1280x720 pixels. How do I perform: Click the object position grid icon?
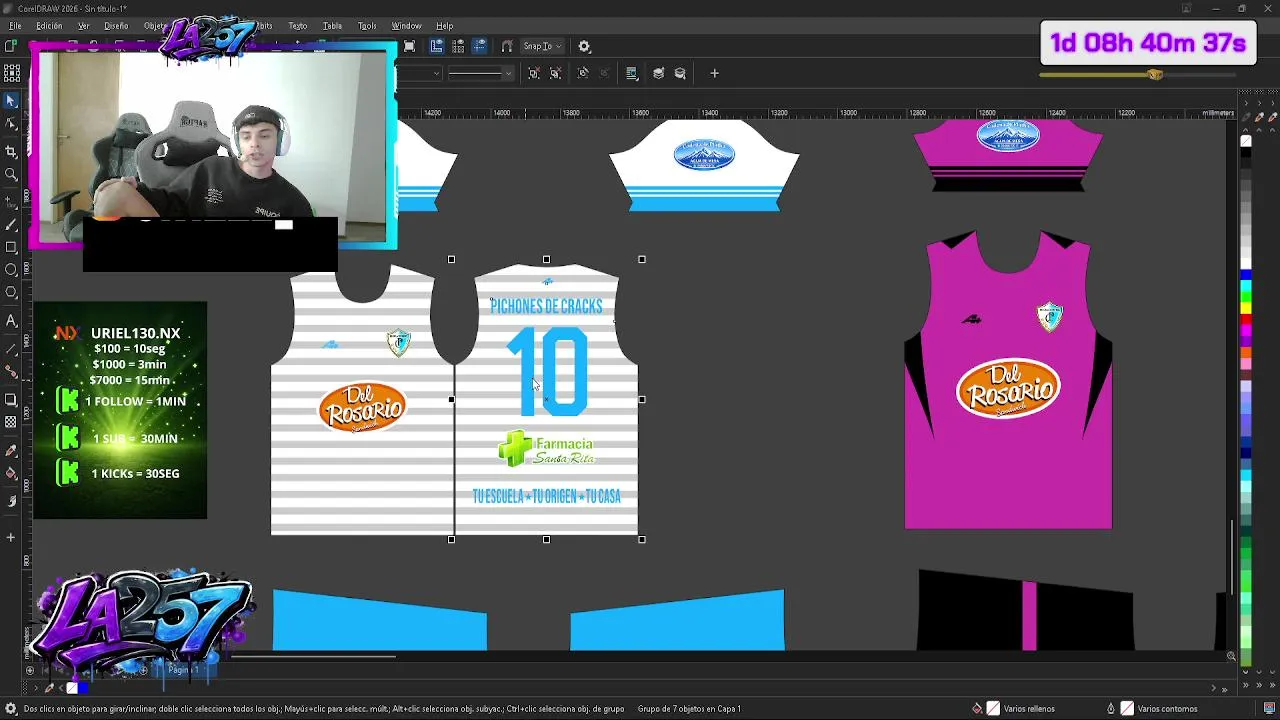click(x=12, y=73)
